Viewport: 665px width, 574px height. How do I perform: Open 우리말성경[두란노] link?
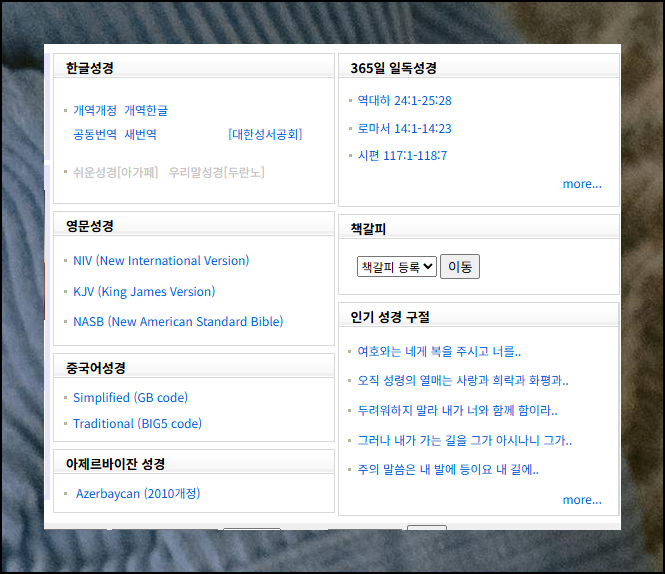pyautogui.click(x=217, y=172)
